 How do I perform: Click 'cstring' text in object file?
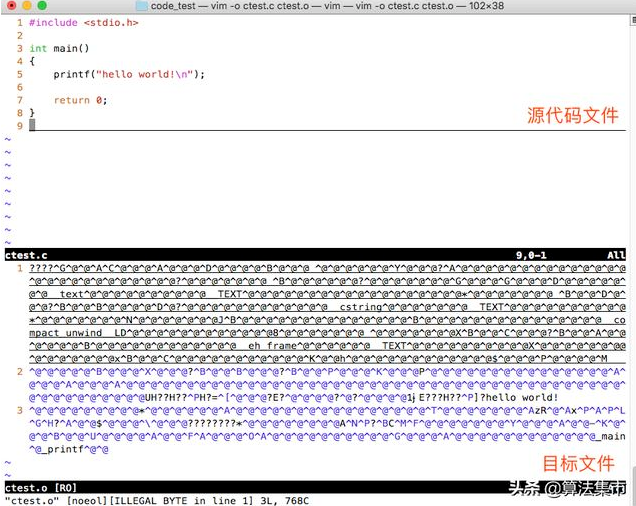361,307
